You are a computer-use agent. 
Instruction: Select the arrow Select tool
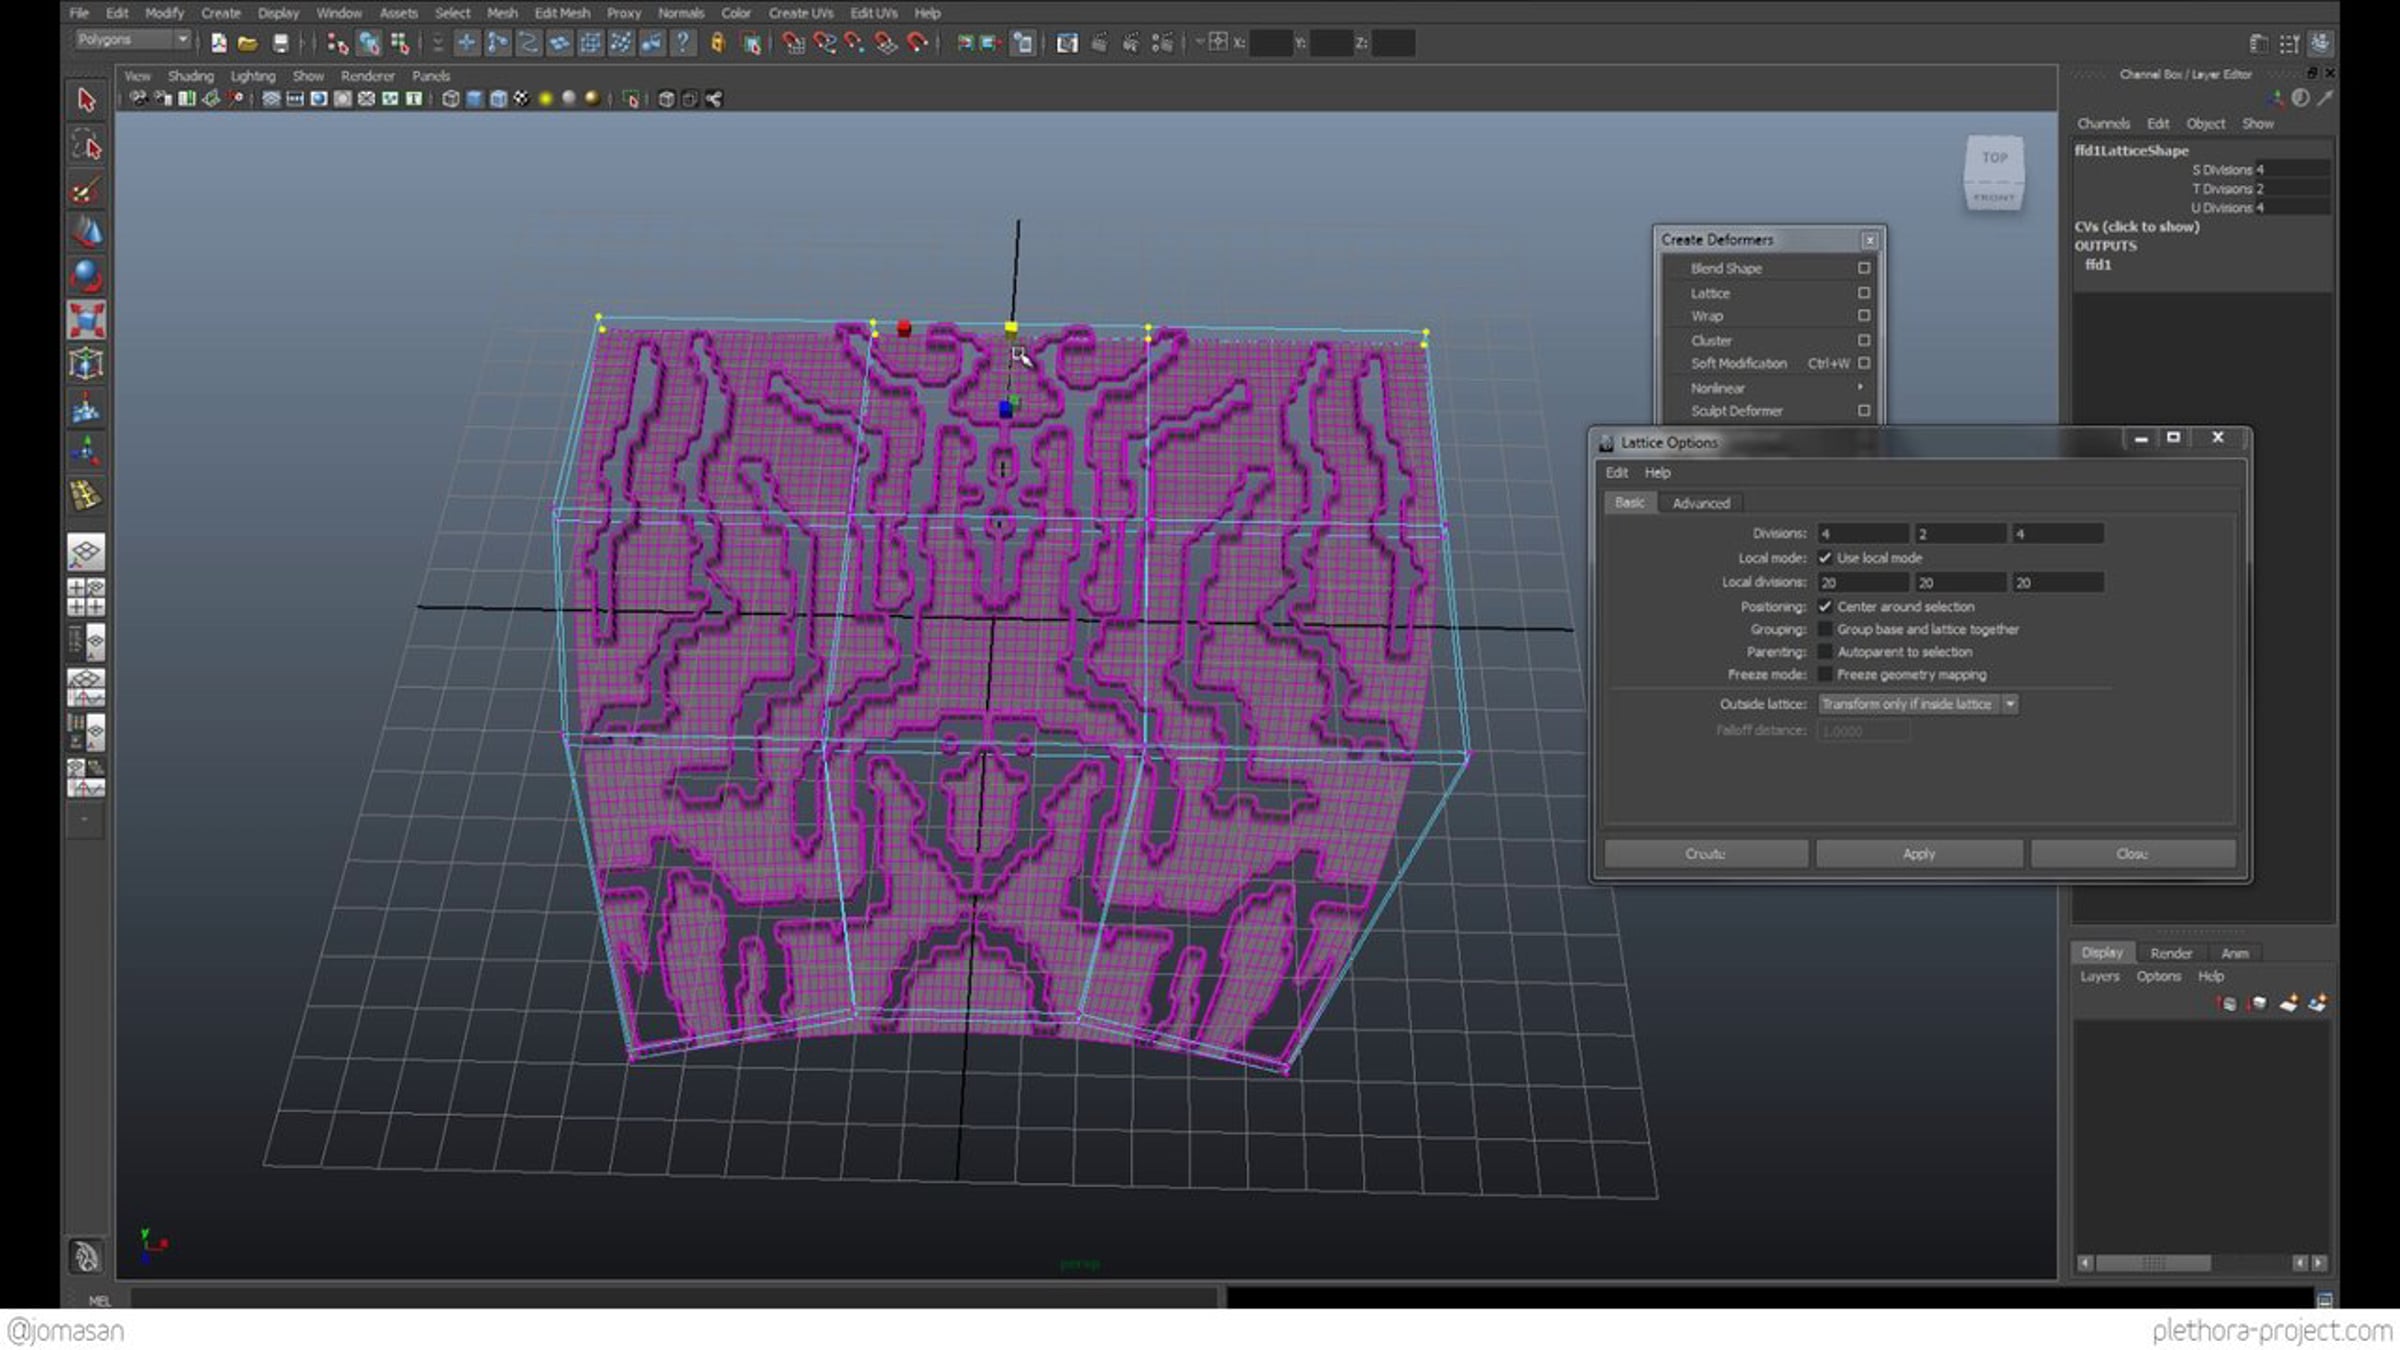pos(86,100)
